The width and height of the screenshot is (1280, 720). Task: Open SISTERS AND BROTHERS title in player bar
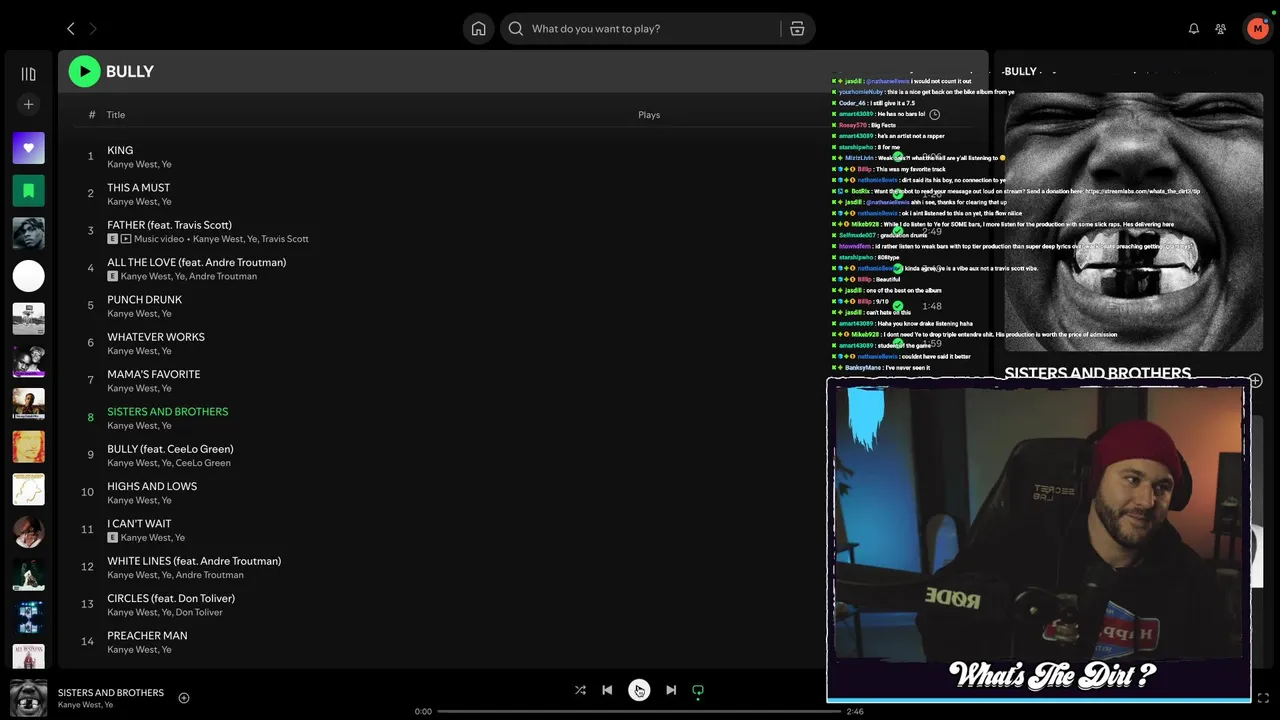tap(111, 692)
